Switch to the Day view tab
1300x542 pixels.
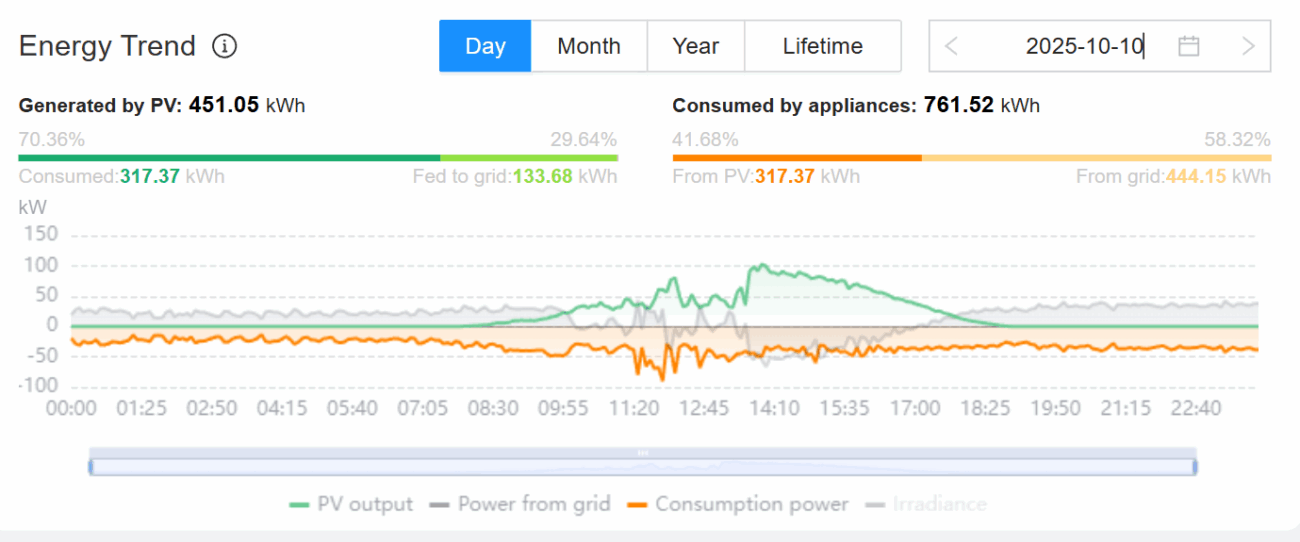pos(485,46)
